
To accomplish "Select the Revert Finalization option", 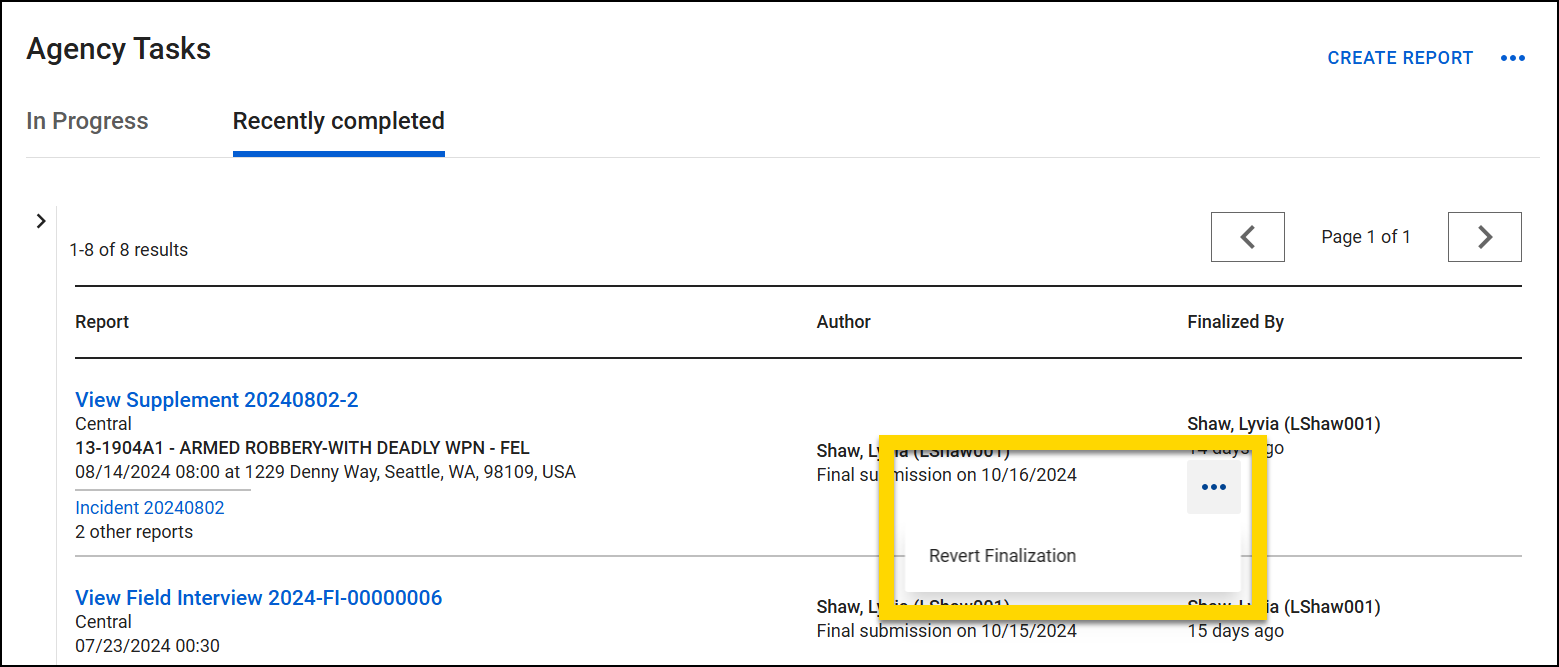I will [x=1001, y=555].
